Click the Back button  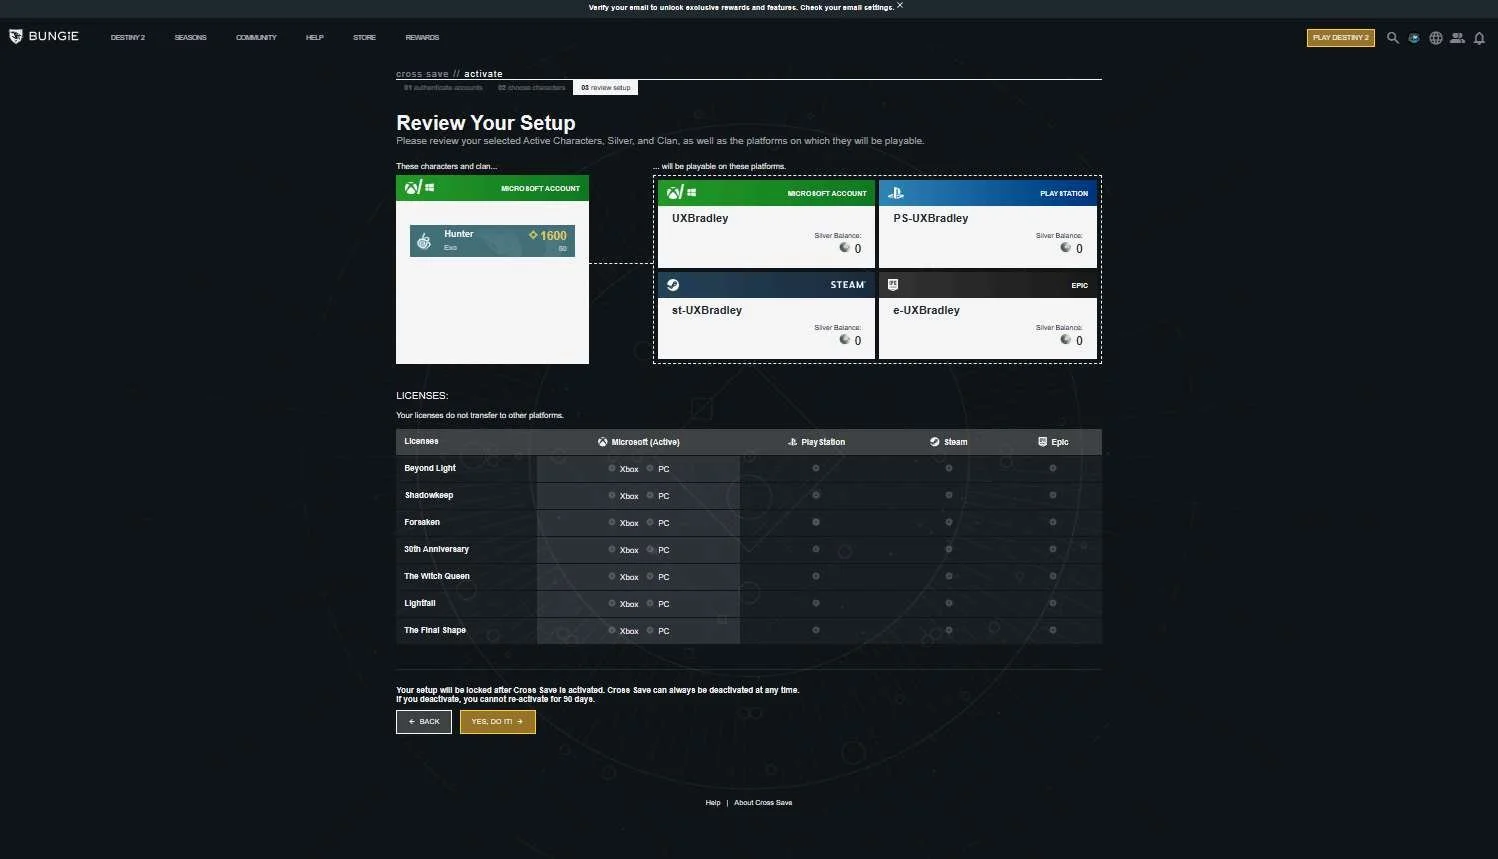[x=424, y=721]
